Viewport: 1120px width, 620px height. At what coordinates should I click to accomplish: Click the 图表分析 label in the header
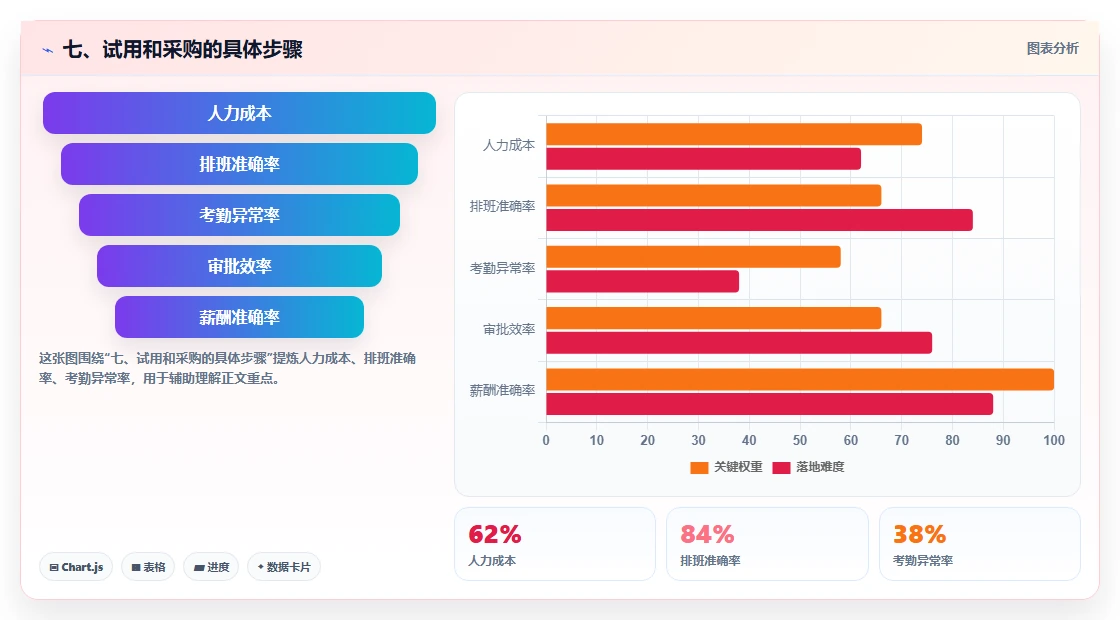point(1052,49)
